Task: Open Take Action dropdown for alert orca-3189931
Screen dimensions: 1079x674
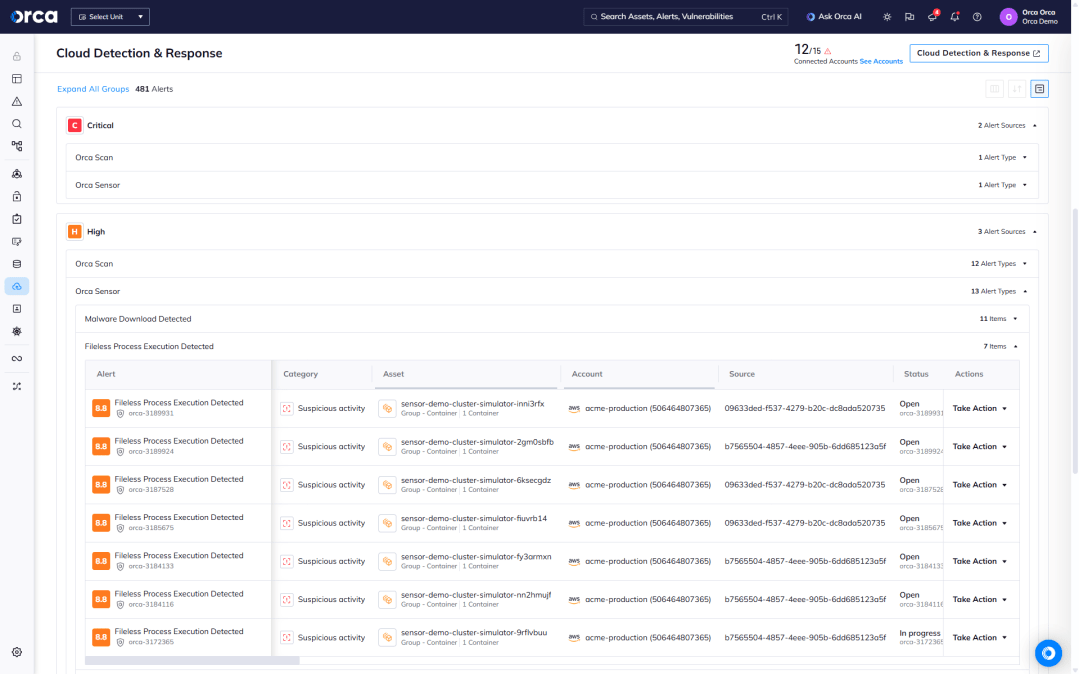Action: click(979, 408)
